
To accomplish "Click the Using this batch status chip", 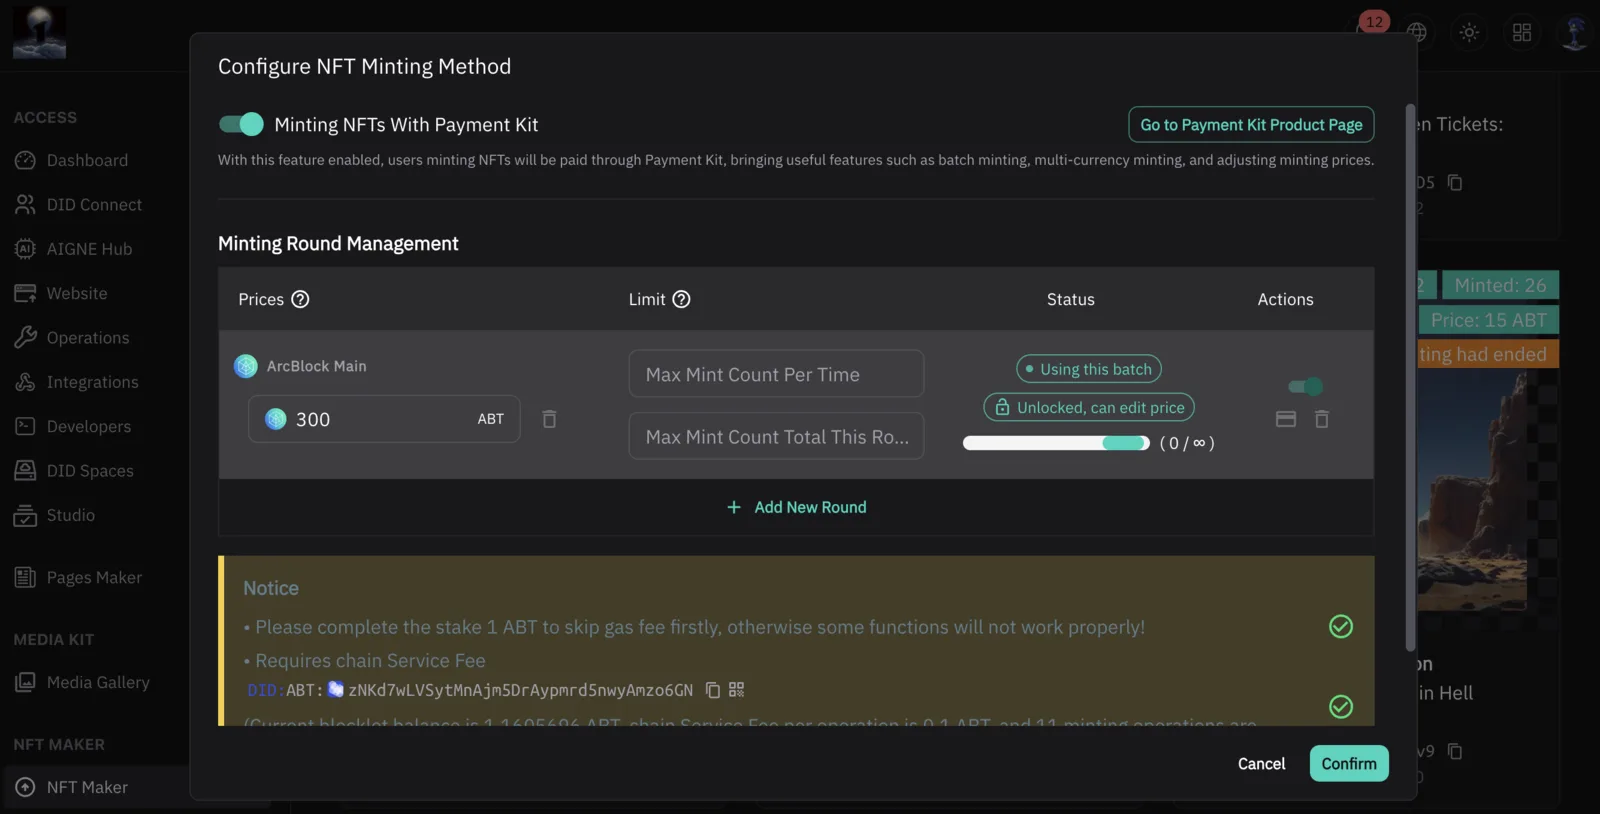I will tap(1089, 369).
